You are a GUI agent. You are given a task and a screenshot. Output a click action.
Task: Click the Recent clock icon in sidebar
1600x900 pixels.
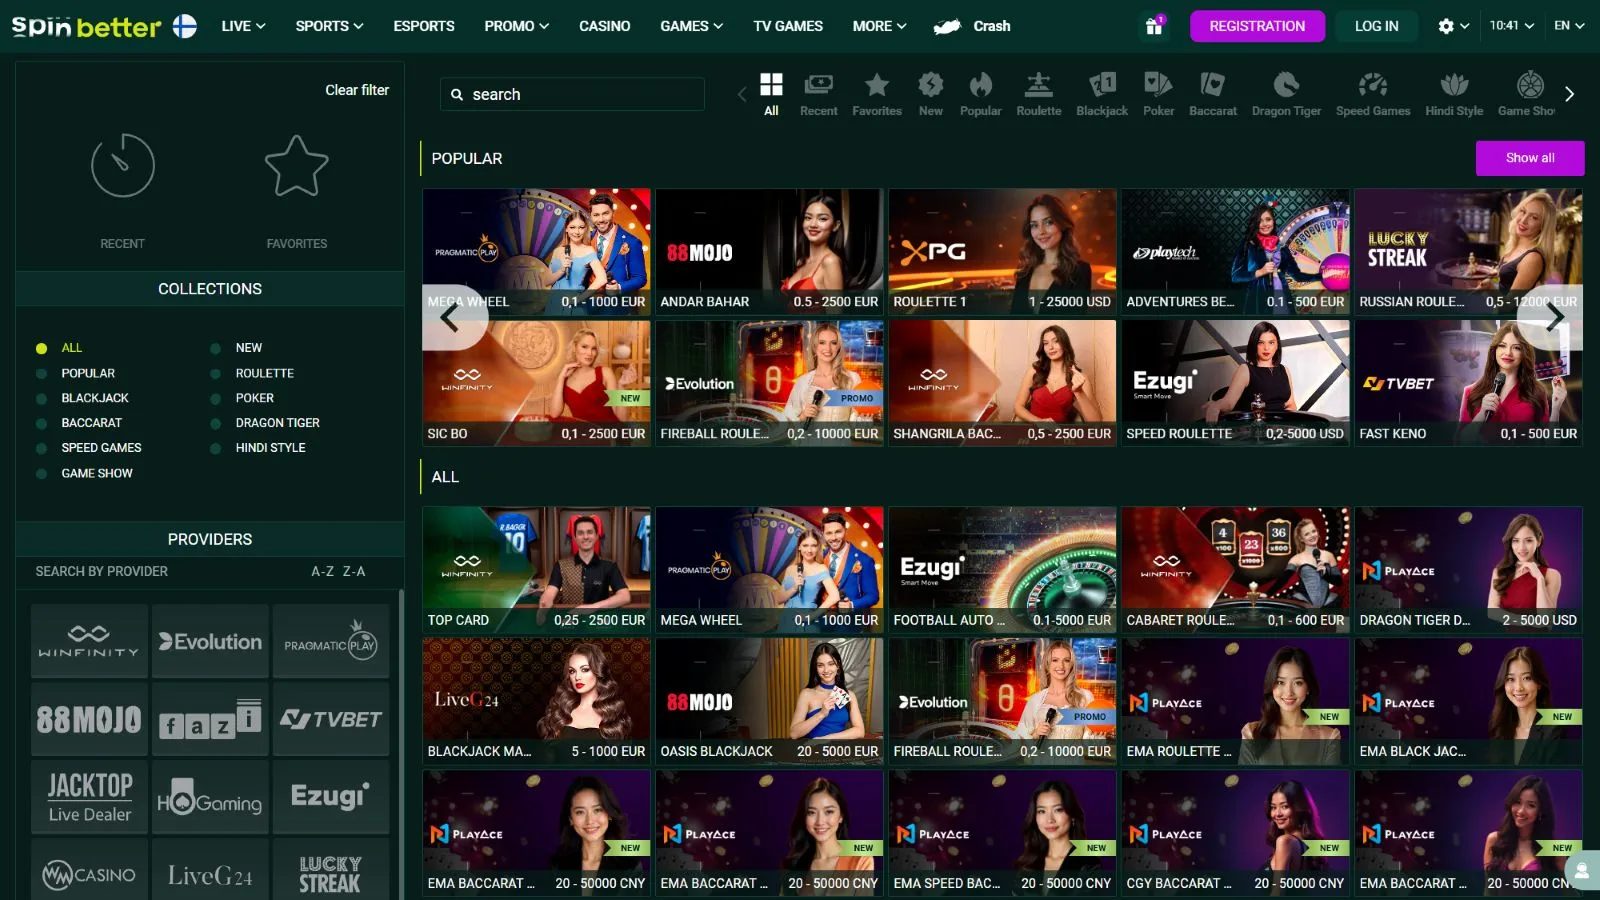point(122,166)
